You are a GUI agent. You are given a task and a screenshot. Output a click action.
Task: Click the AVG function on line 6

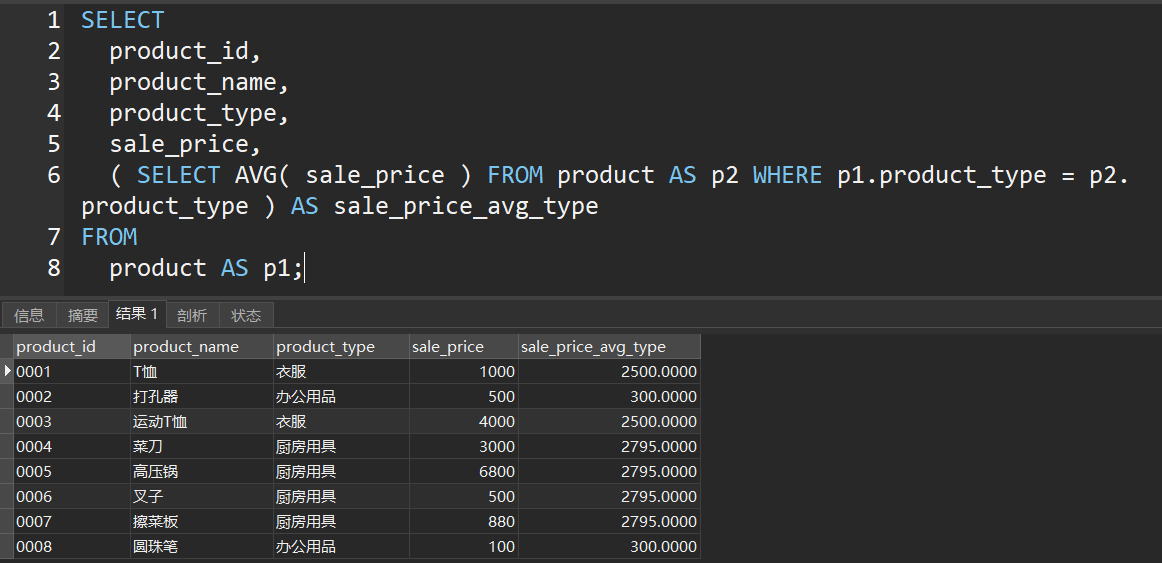(255, 175)
